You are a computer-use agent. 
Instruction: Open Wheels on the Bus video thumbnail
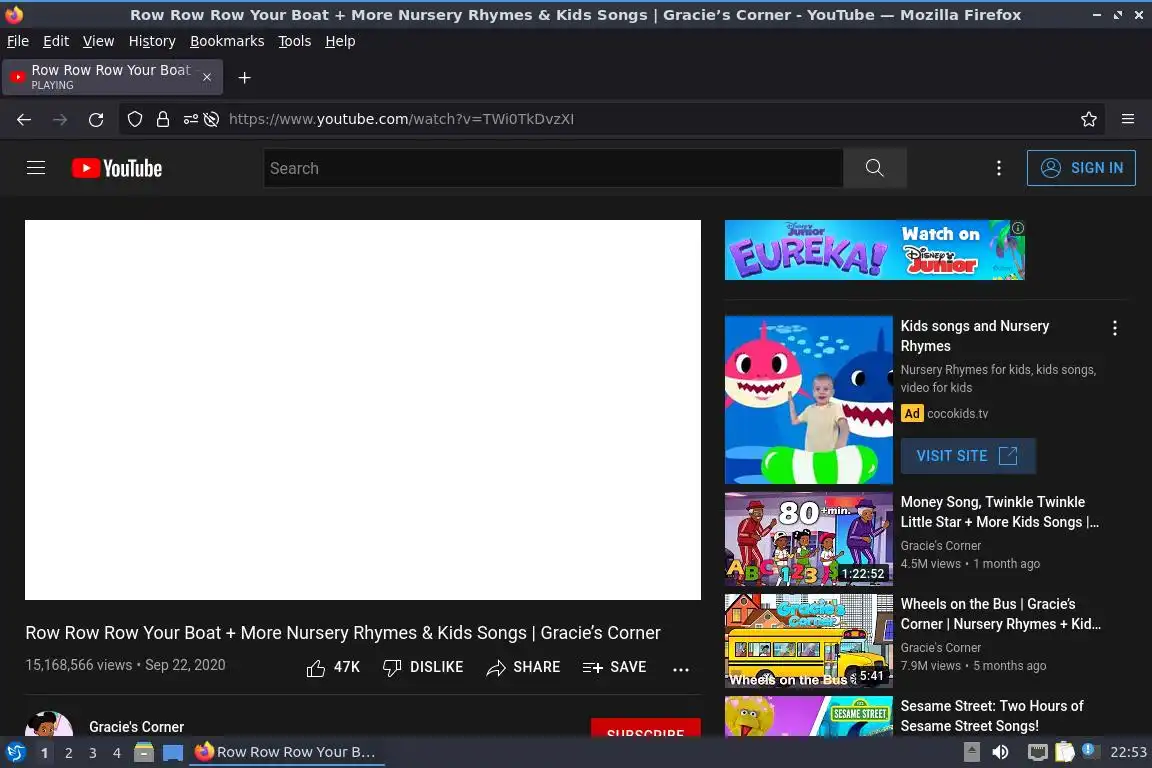click(x=808, y=641)
